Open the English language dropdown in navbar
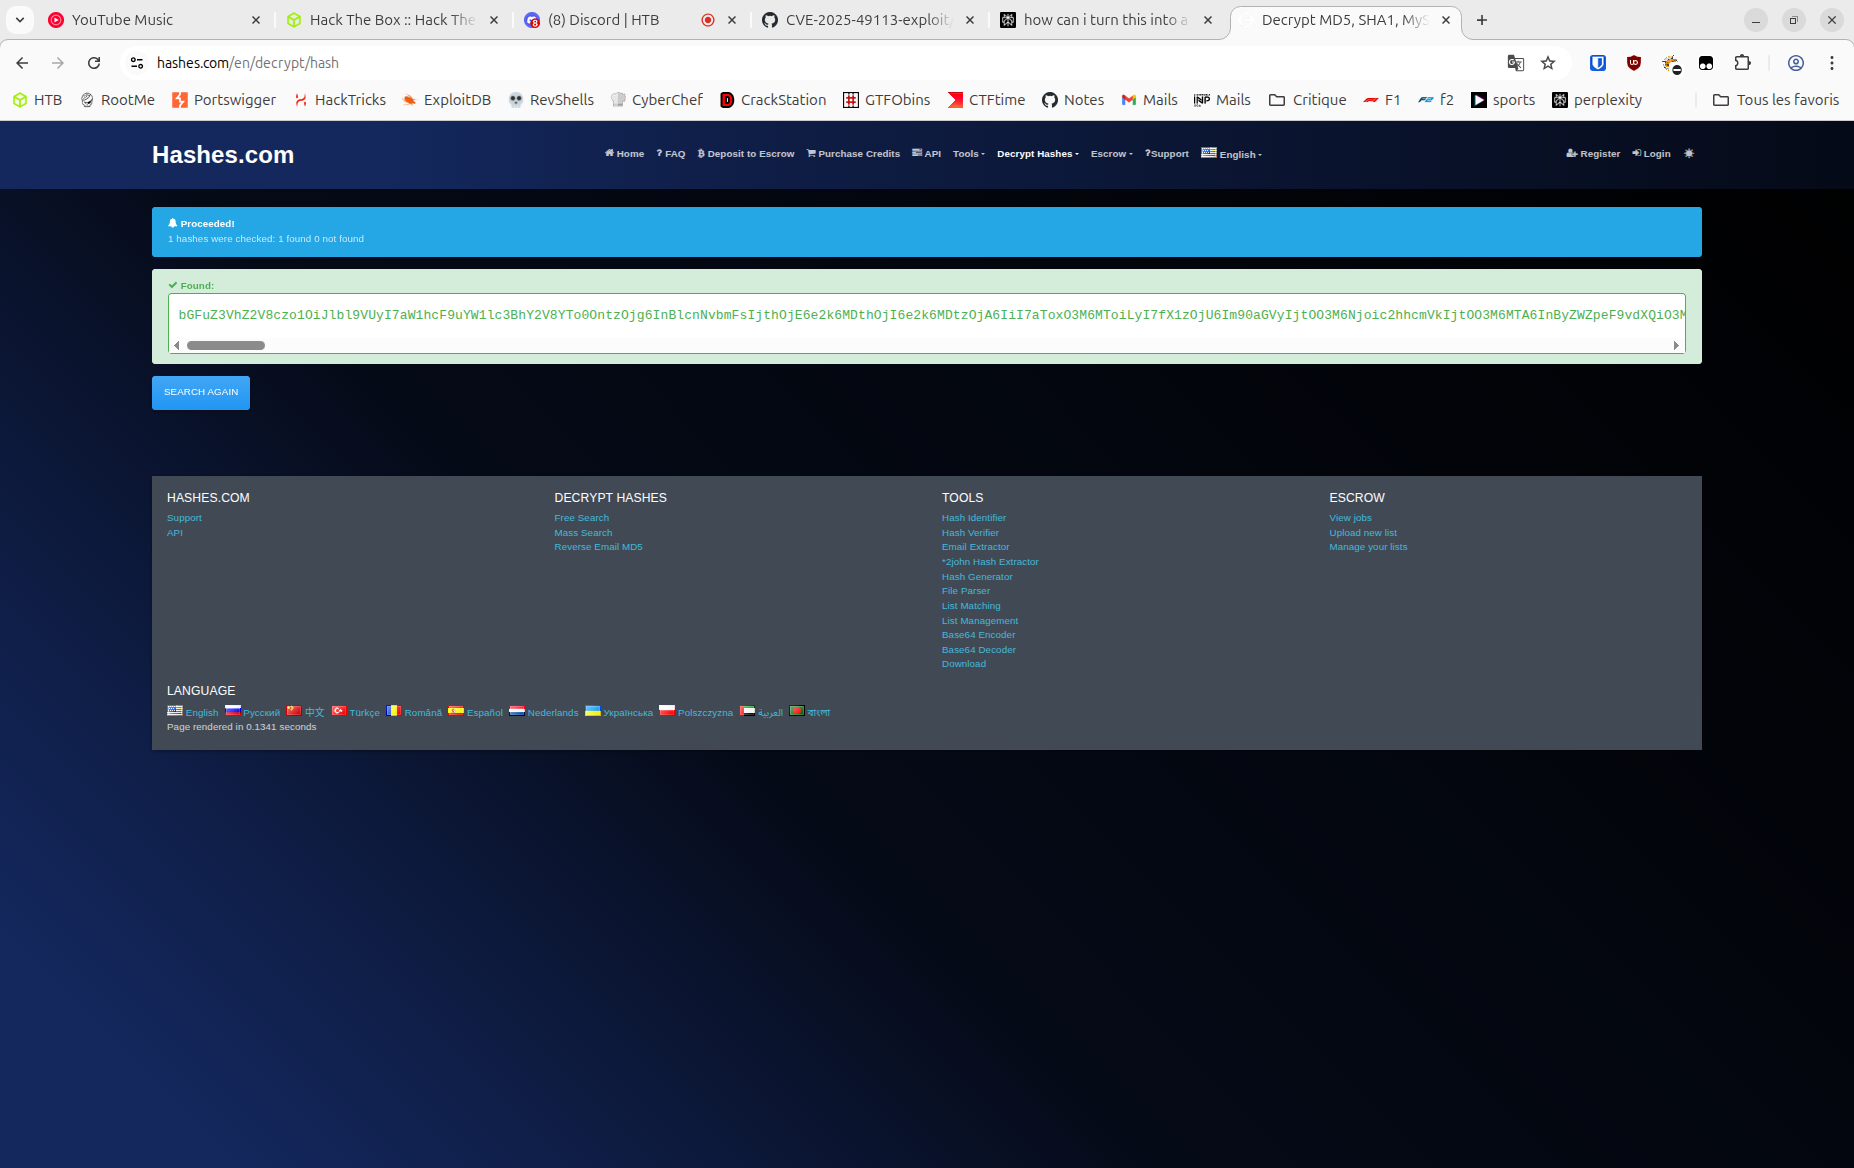The height and width of the screenshot is (1168, 1854). 1232,154
